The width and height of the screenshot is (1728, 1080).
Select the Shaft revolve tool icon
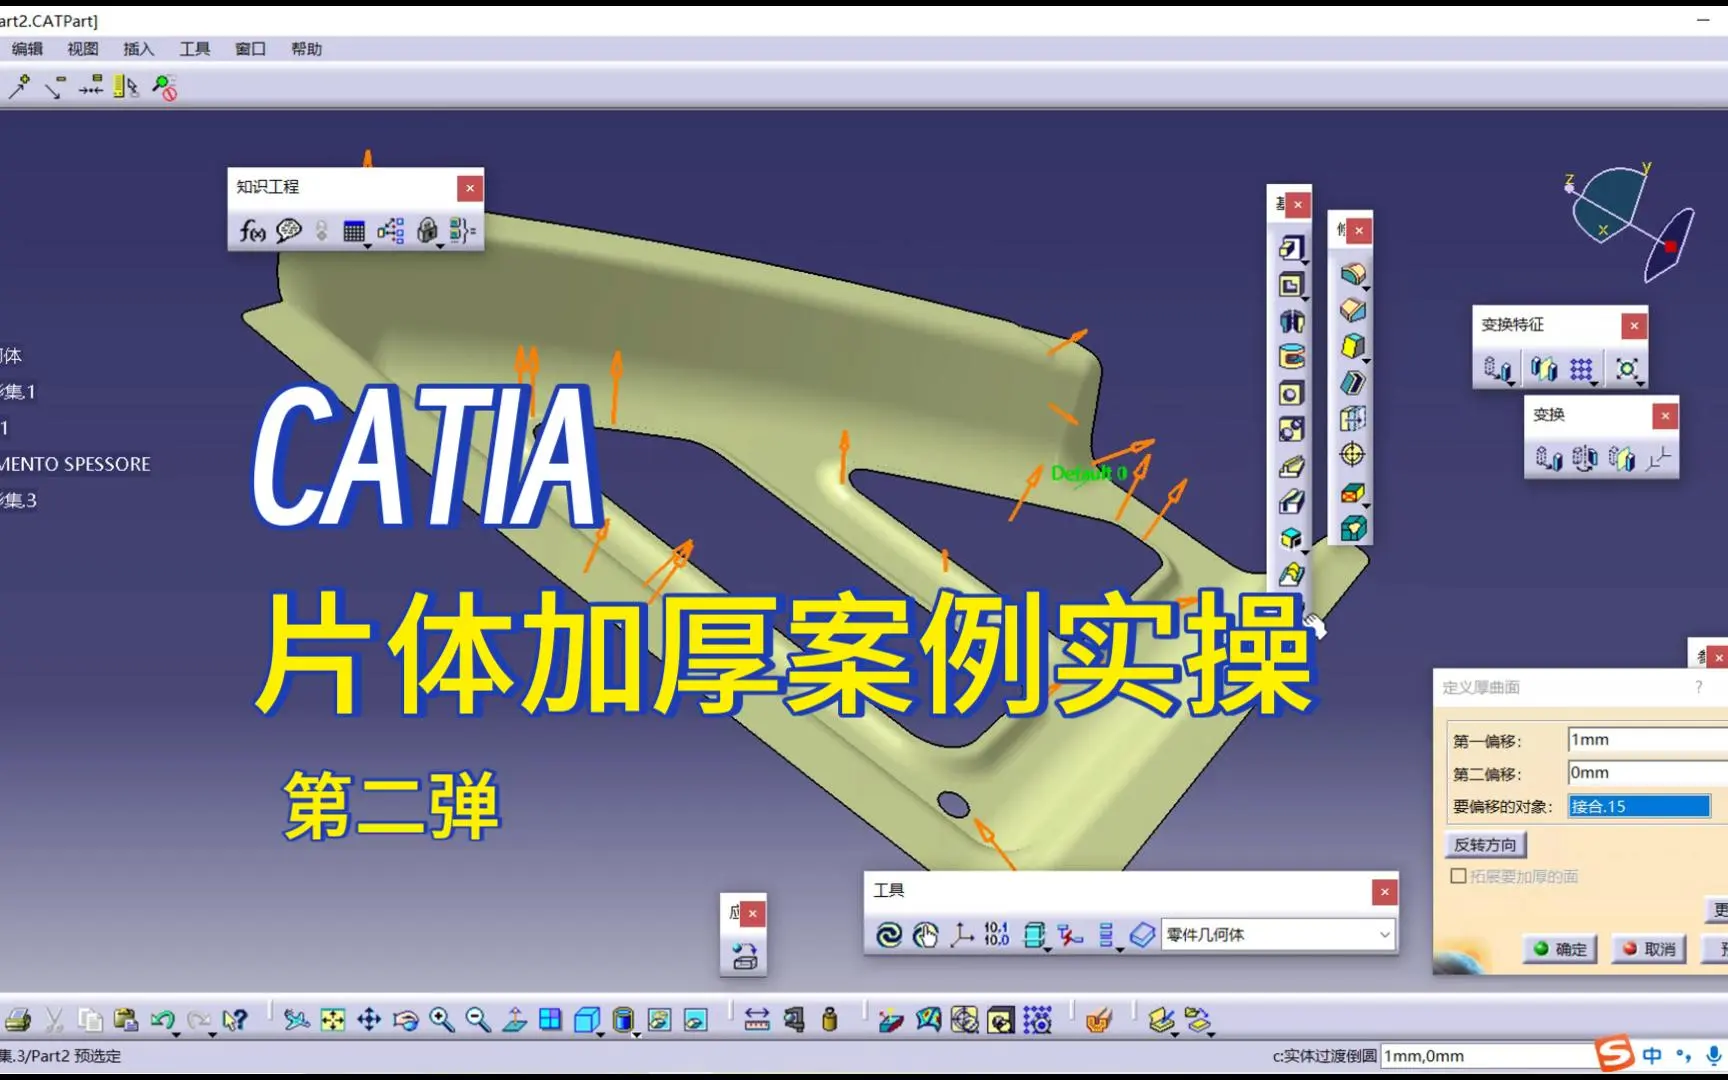coord(1292,321)
